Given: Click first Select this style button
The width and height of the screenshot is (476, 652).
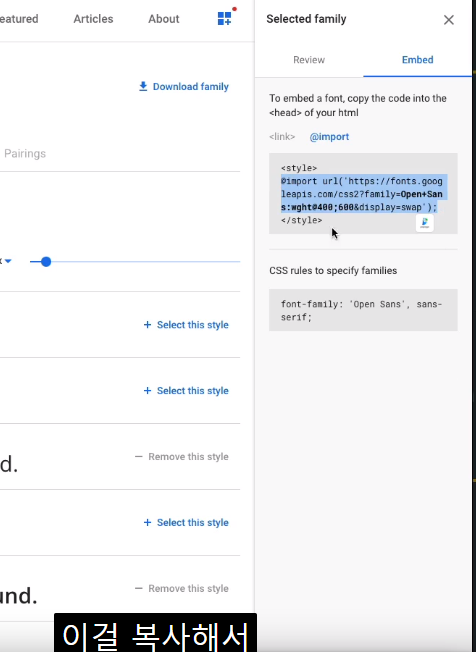Looking at the screenshot, I should [x=186, y=325].
